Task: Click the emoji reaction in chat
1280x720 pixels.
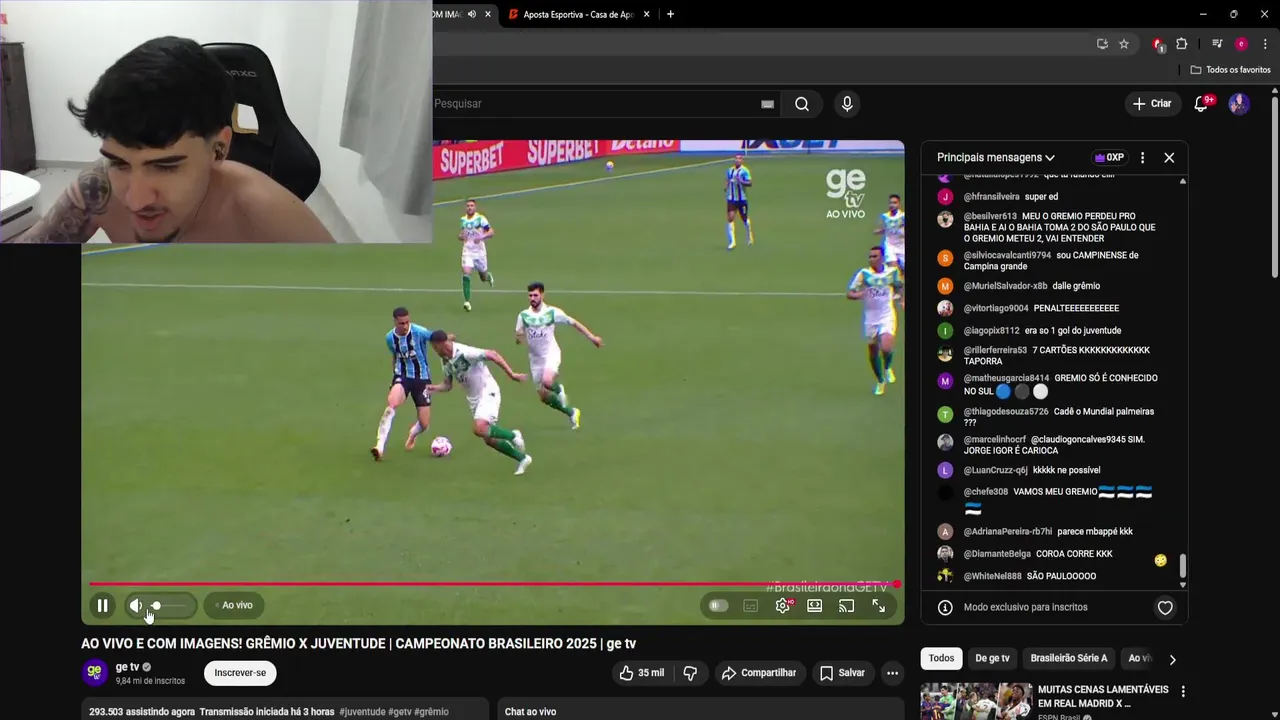Action: coord(1160,560)
